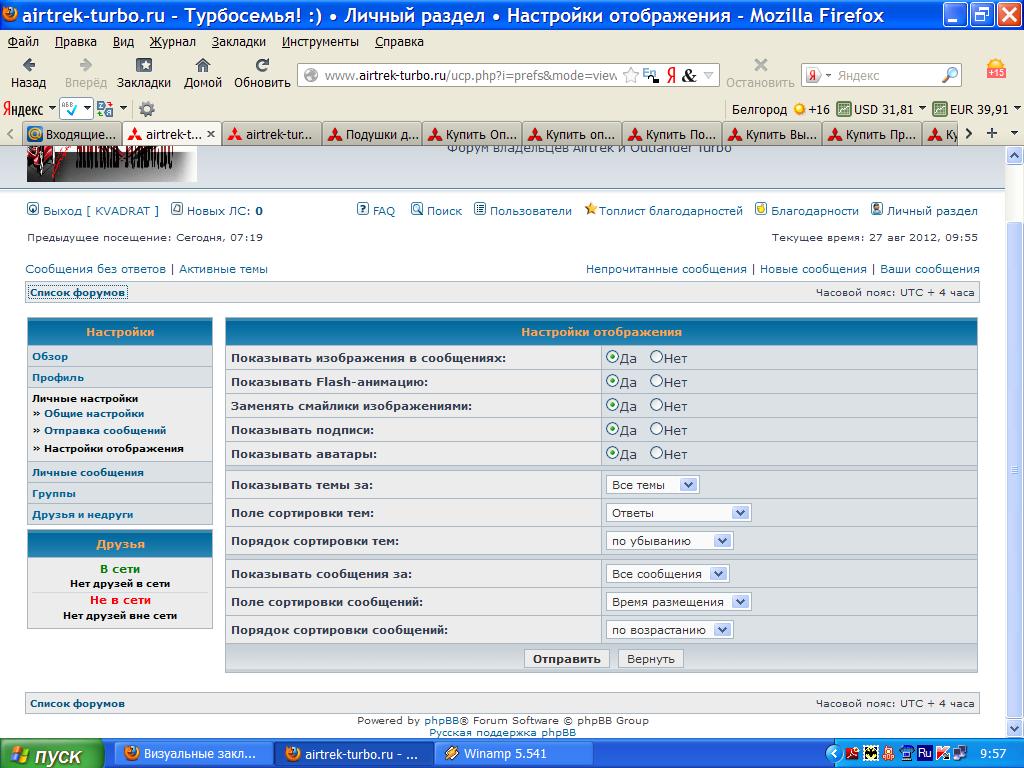This screenshot has height=768, width=1024.
Task: Select Нет for showing Flash animation
Action: (x=657, y=381)
